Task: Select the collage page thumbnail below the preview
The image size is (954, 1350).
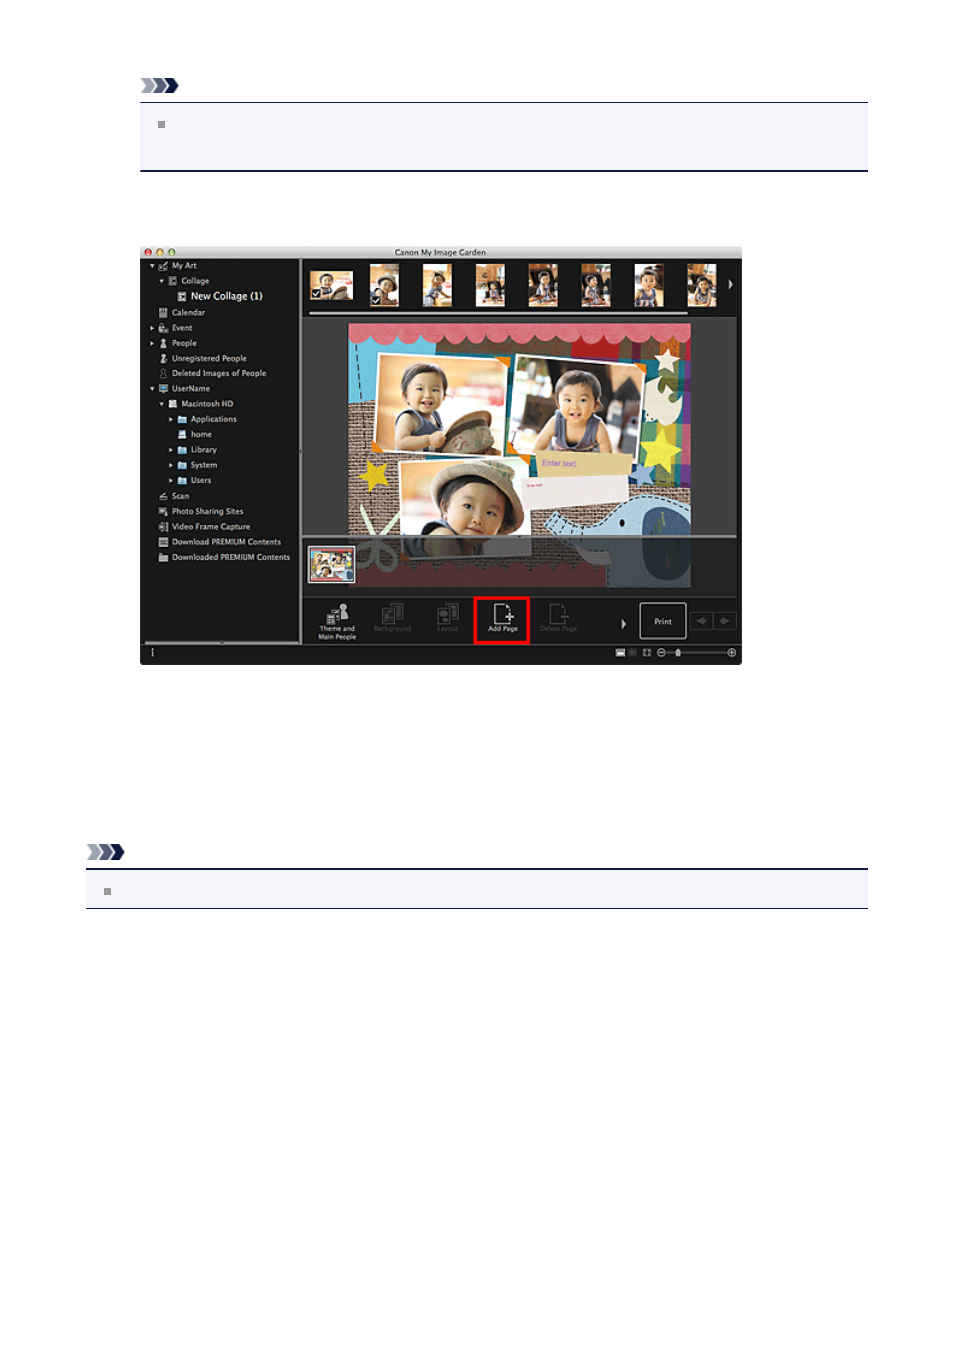Action: (331, 564)
